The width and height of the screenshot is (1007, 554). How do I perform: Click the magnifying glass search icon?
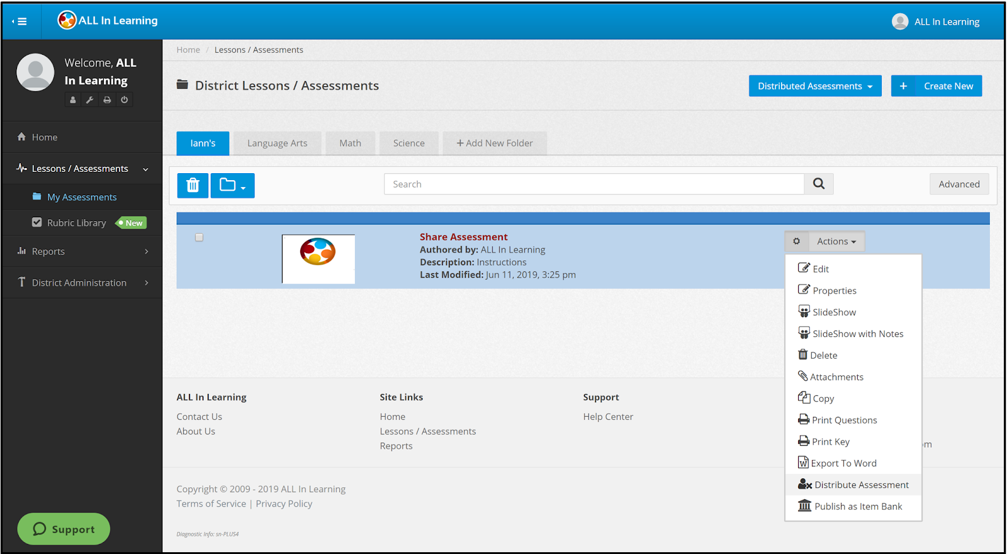(x=819, y=184)
